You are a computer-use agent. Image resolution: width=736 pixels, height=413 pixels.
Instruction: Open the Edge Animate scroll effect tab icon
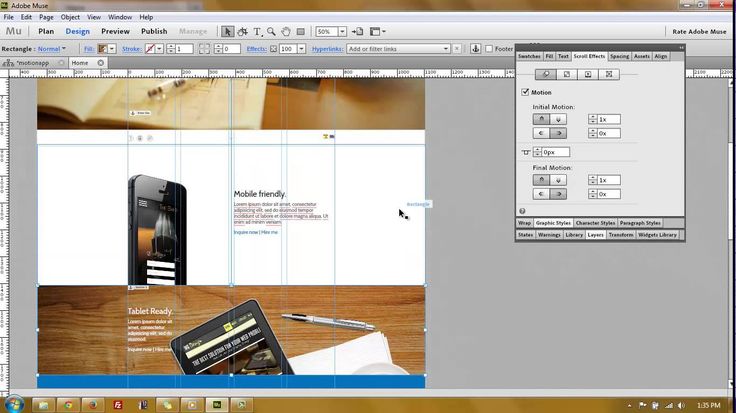(609, 74)
